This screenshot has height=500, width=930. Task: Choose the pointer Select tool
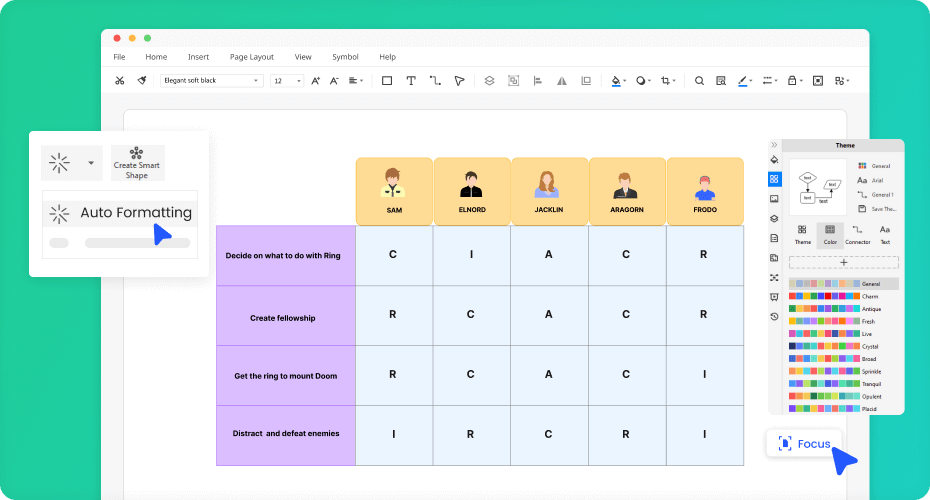[459, 81]
